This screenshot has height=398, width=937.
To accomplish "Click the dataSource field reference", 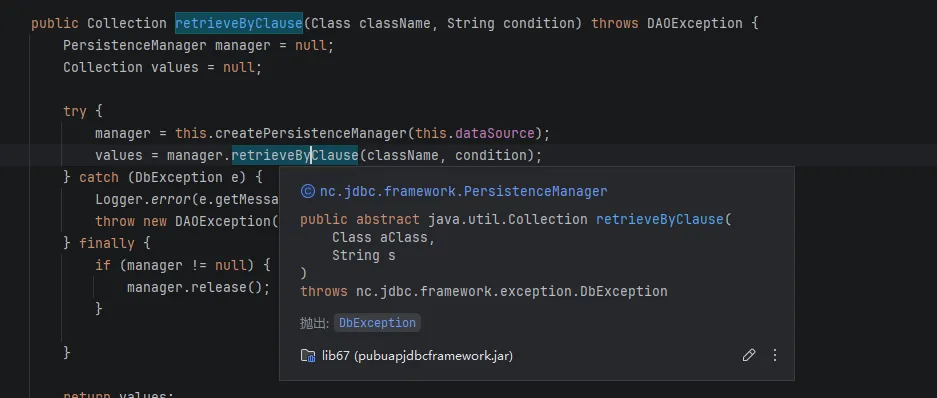I will click(x=495, y=133).
